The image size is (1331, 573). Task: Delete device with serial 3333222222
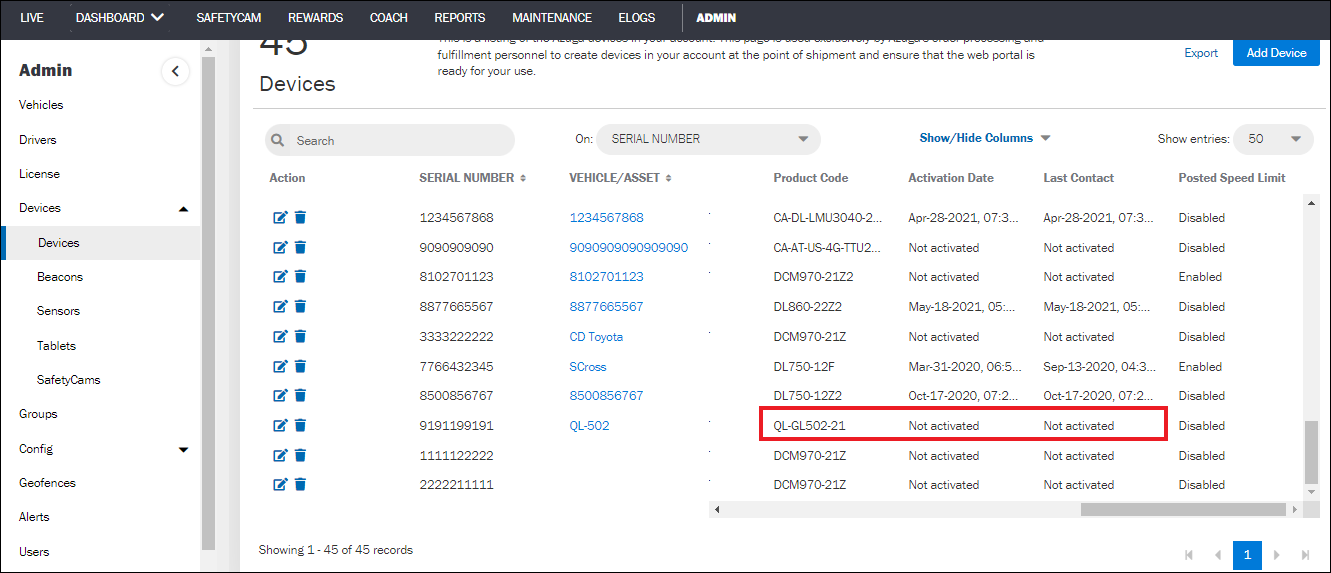click(300, 336)
